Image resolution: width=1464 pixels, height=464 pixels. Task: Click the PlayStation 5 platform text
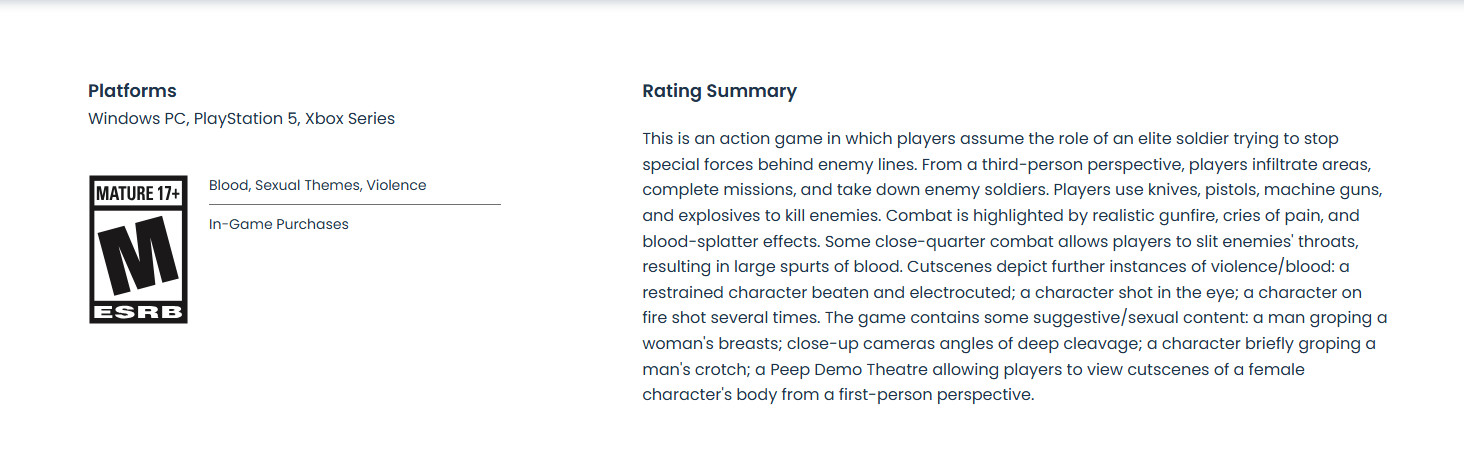246,119
